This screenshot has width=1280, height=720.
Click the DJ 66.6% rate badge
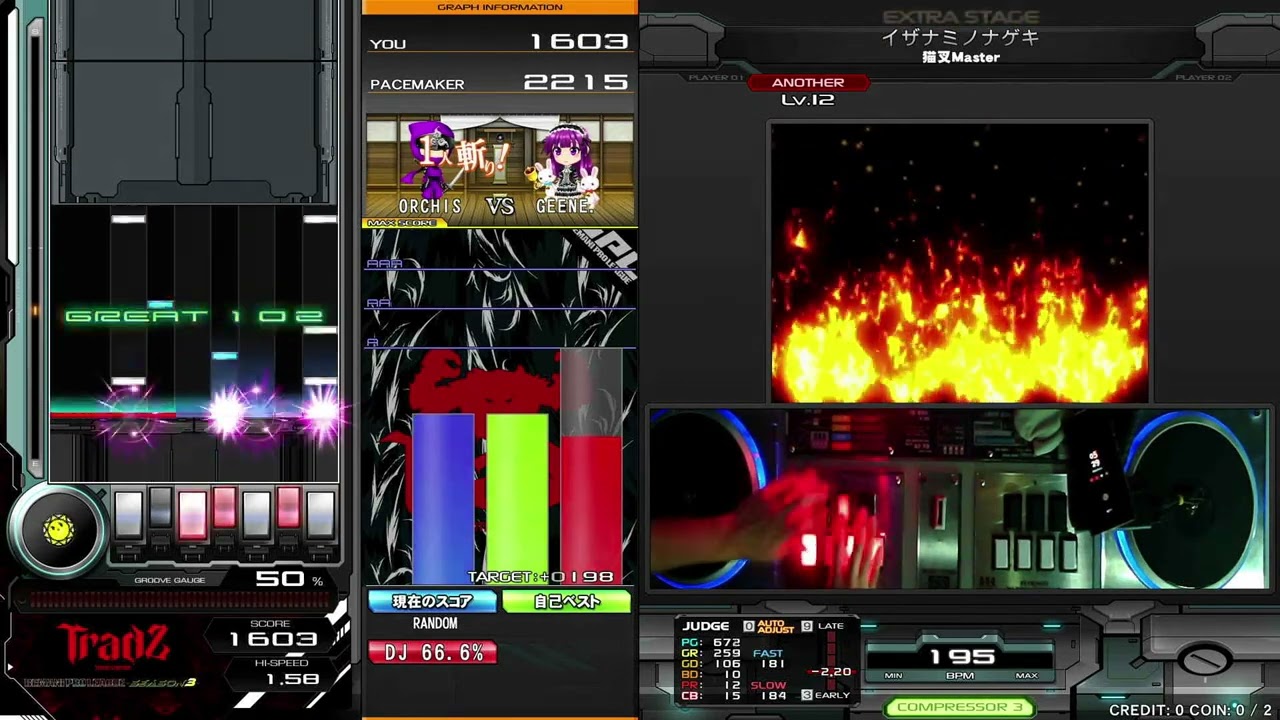(x=433, y=653)
